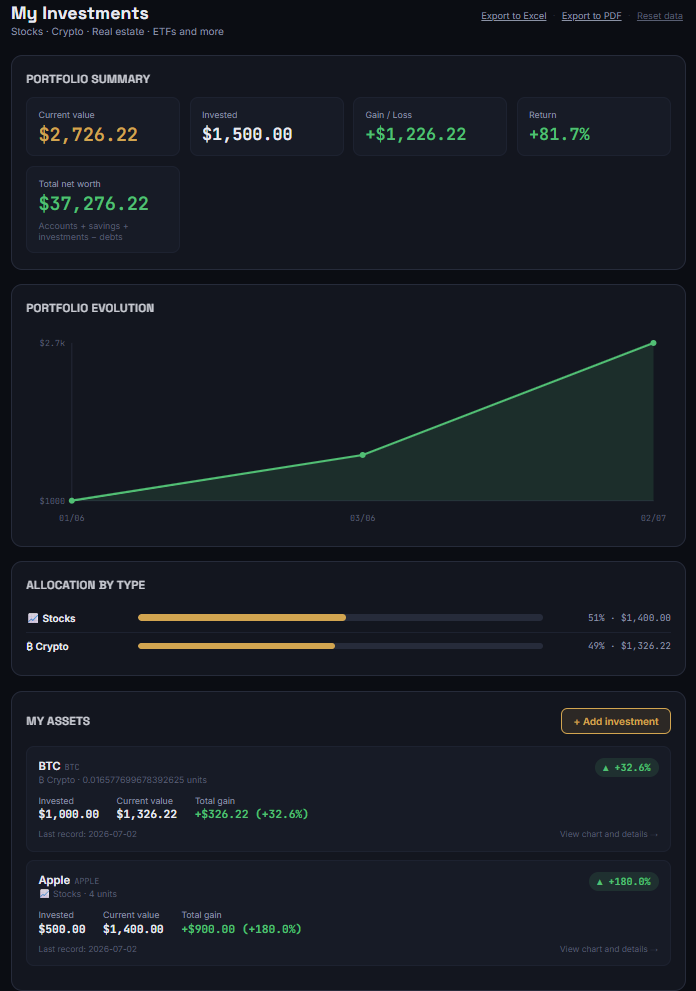
Task: Click the $1000 axis label
Action: (x=52, y=501)
